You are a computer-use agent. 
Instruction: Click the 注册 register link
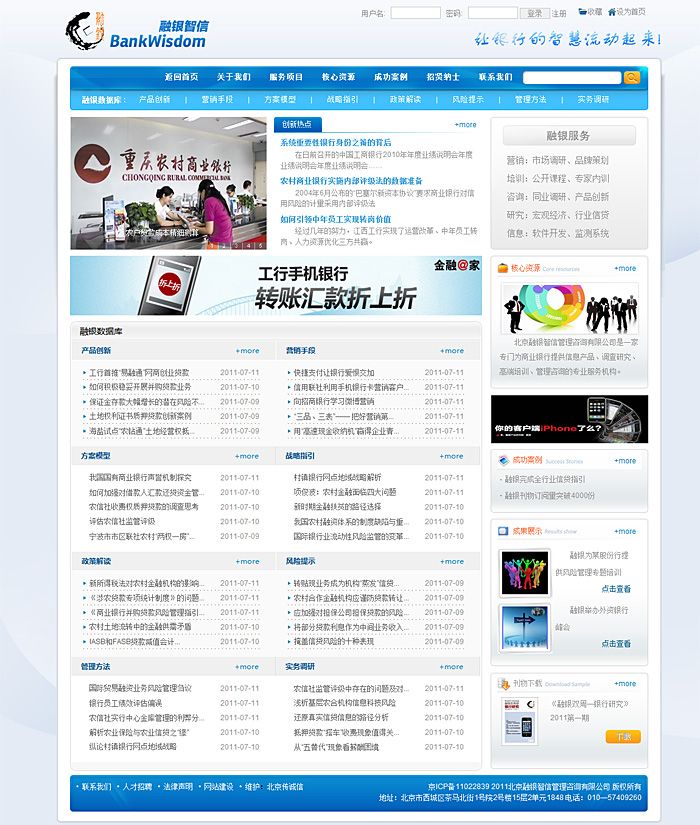click(559, 13)
